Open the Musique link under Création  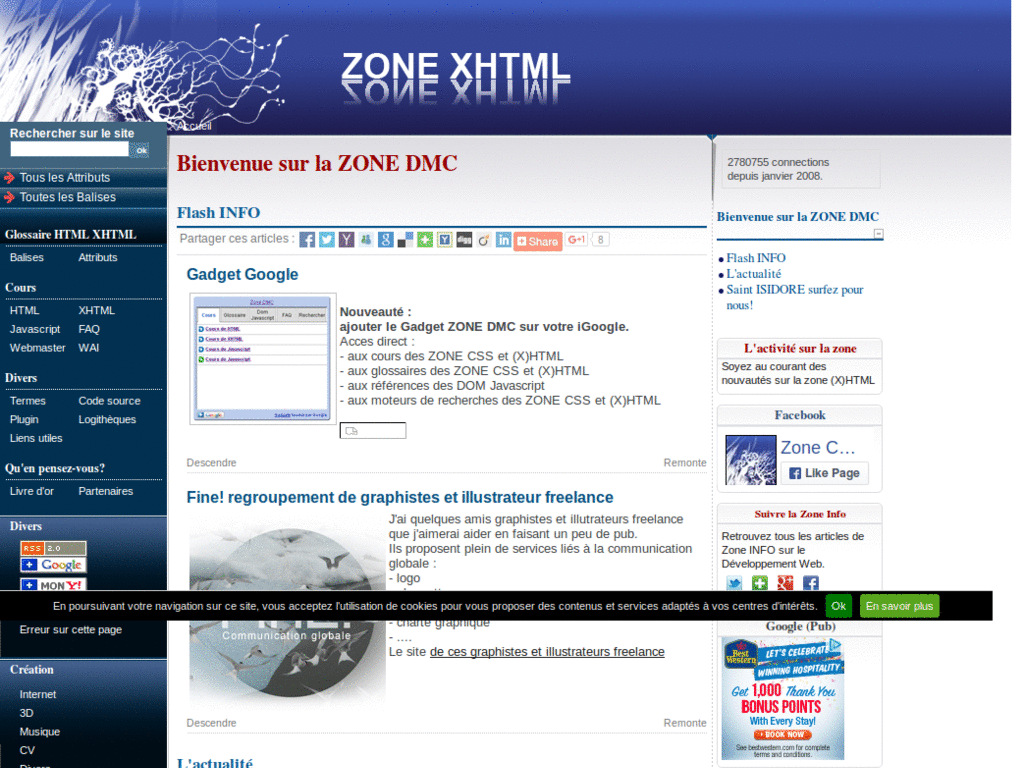(40, 731)
